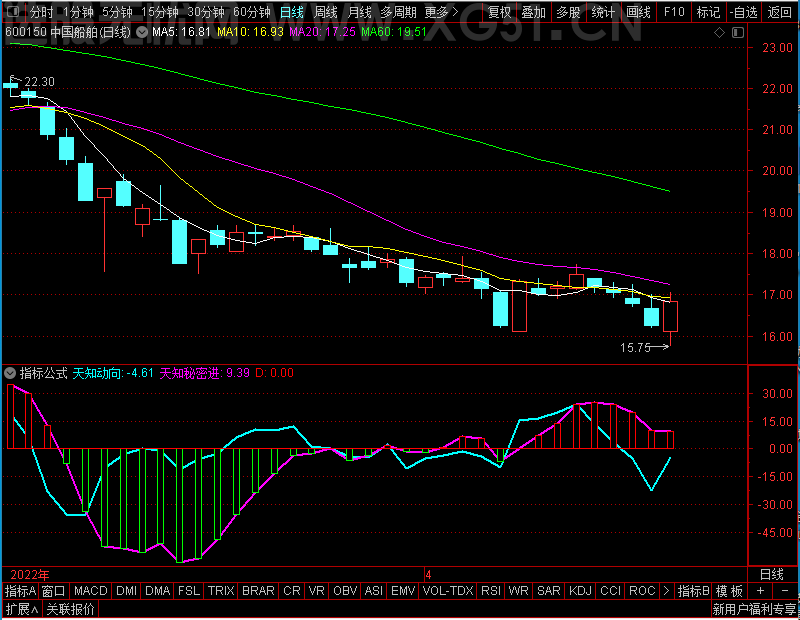Open the 多周期 multi-period view

398,12
